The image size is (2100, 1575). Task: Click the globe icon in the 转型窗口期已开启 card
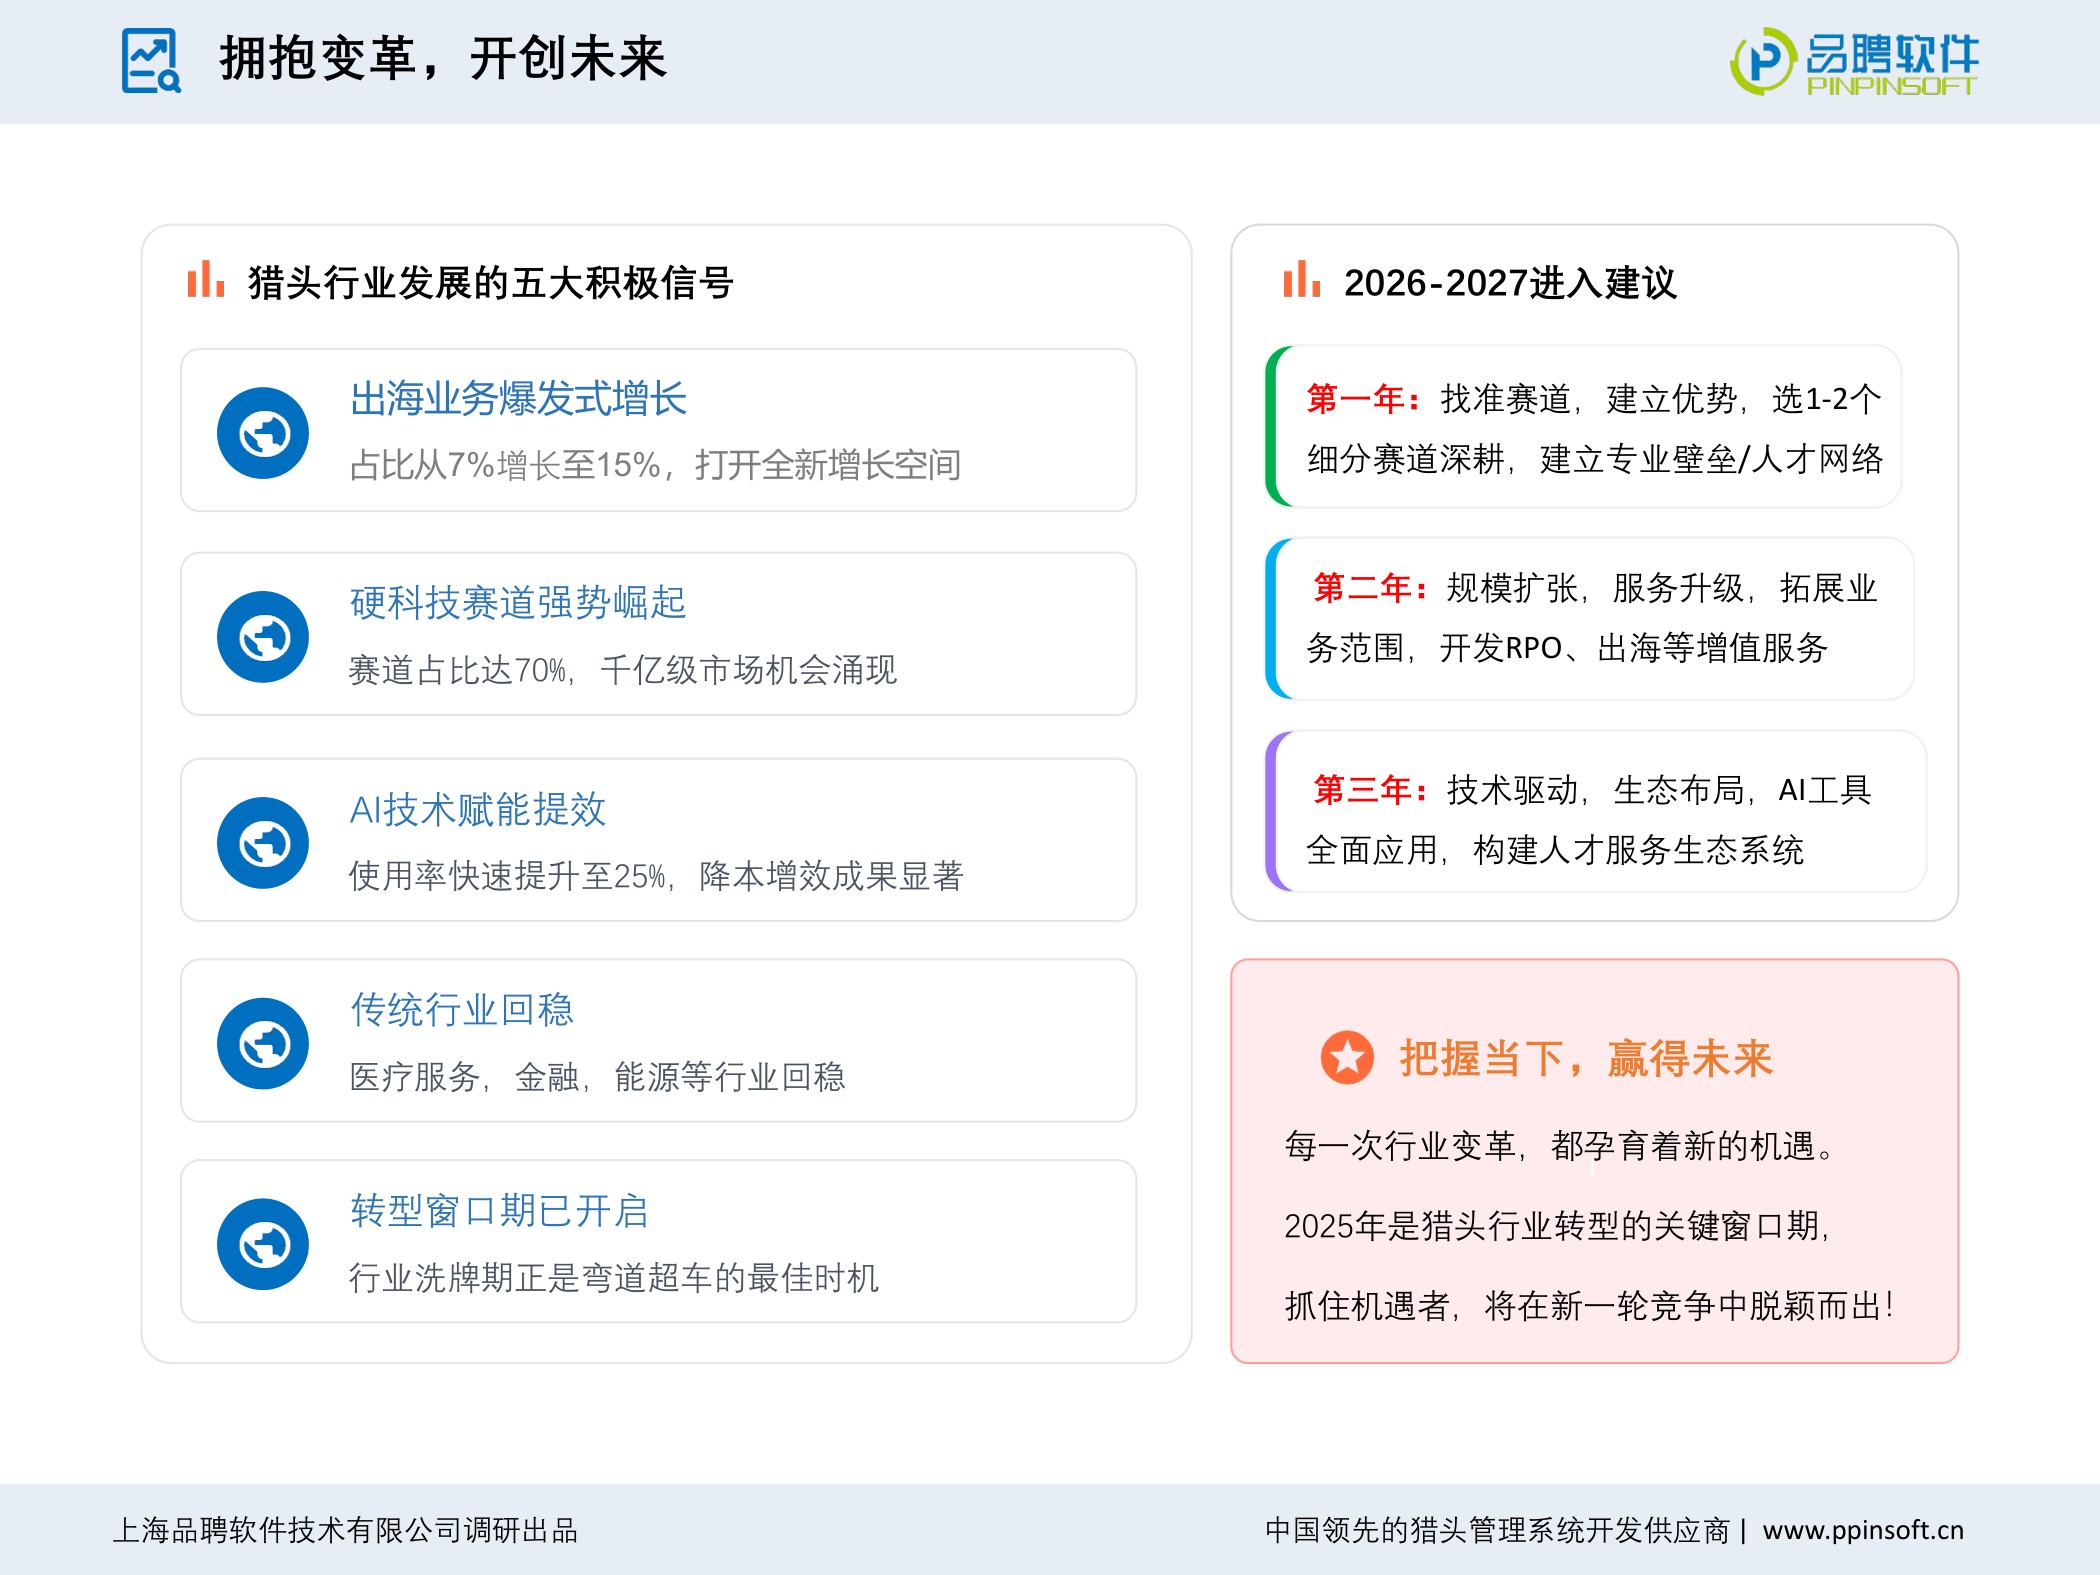[263, 1245]
